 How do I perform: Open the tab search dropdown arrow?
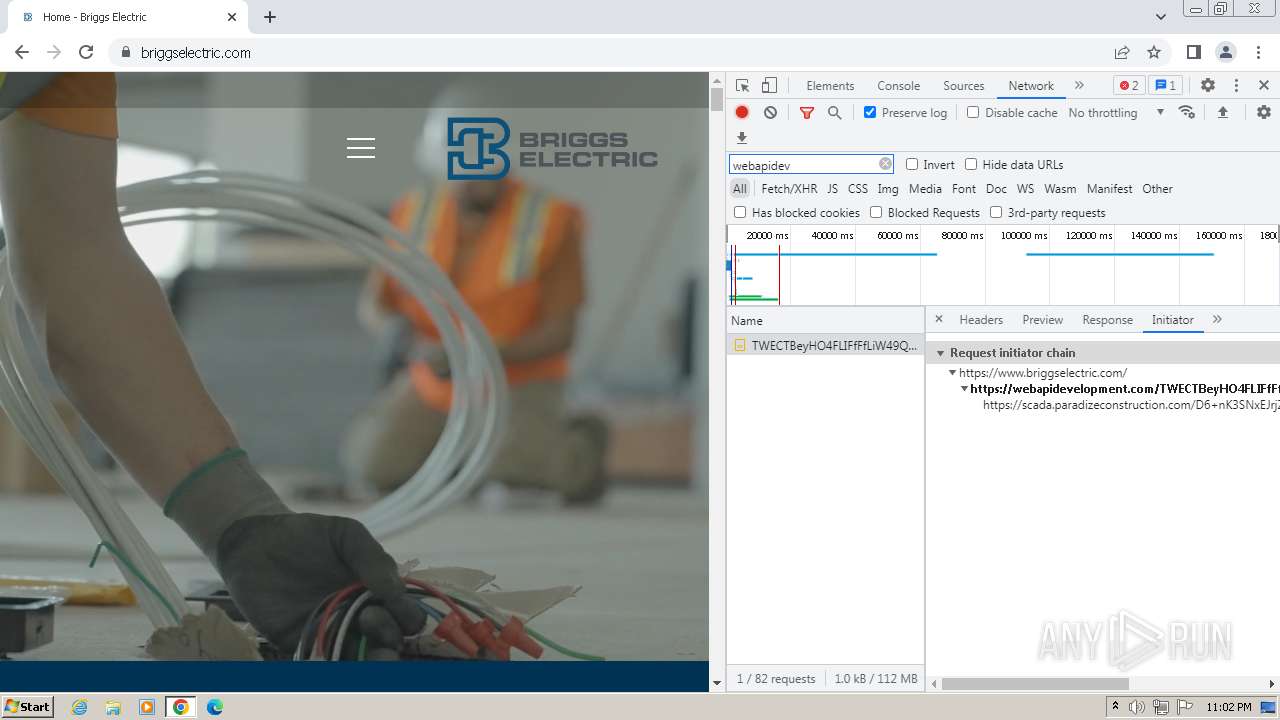coord(1160,17)
